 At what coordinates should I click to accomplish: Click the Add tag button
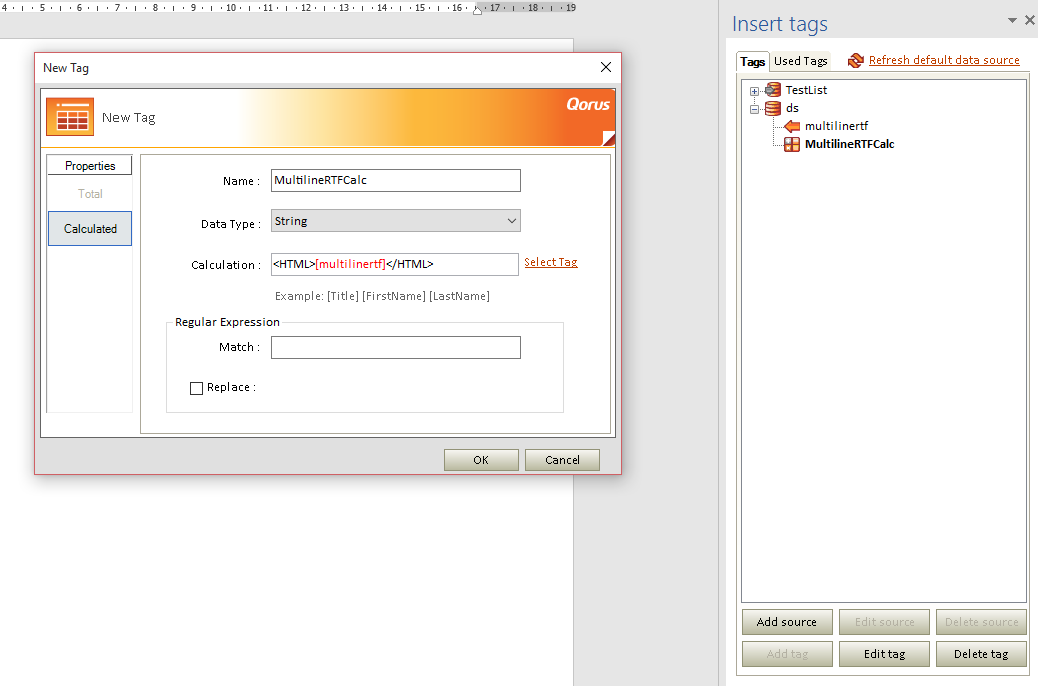(x=786, y=654)
